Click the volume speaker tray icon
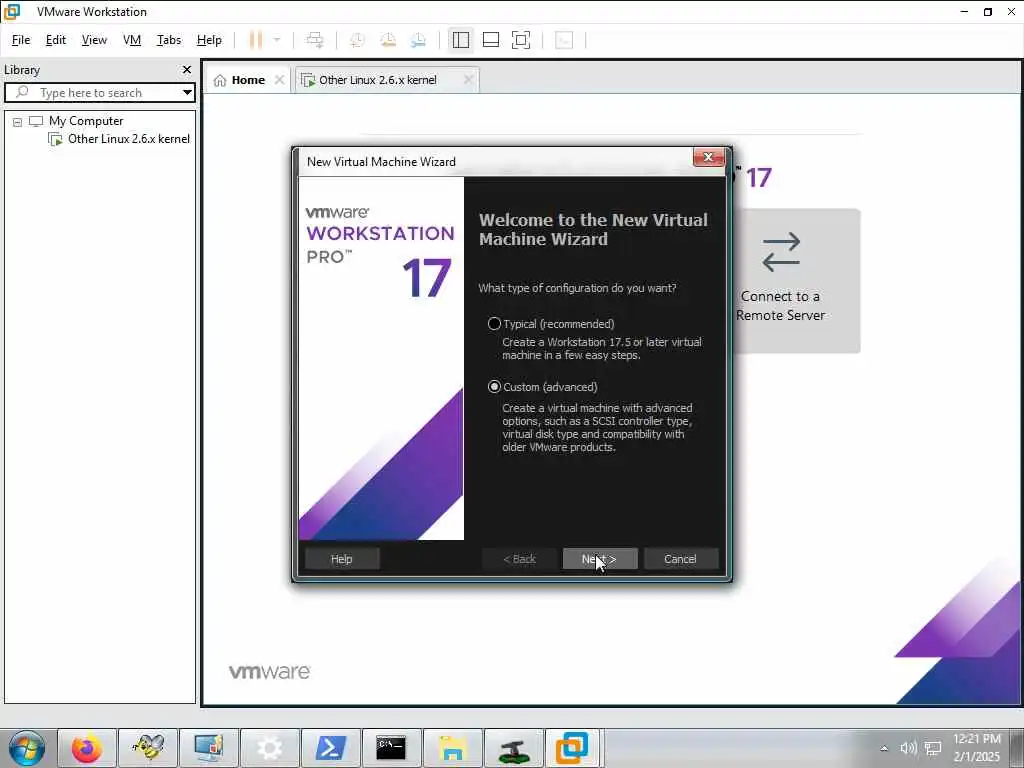 tap(908, 748)
